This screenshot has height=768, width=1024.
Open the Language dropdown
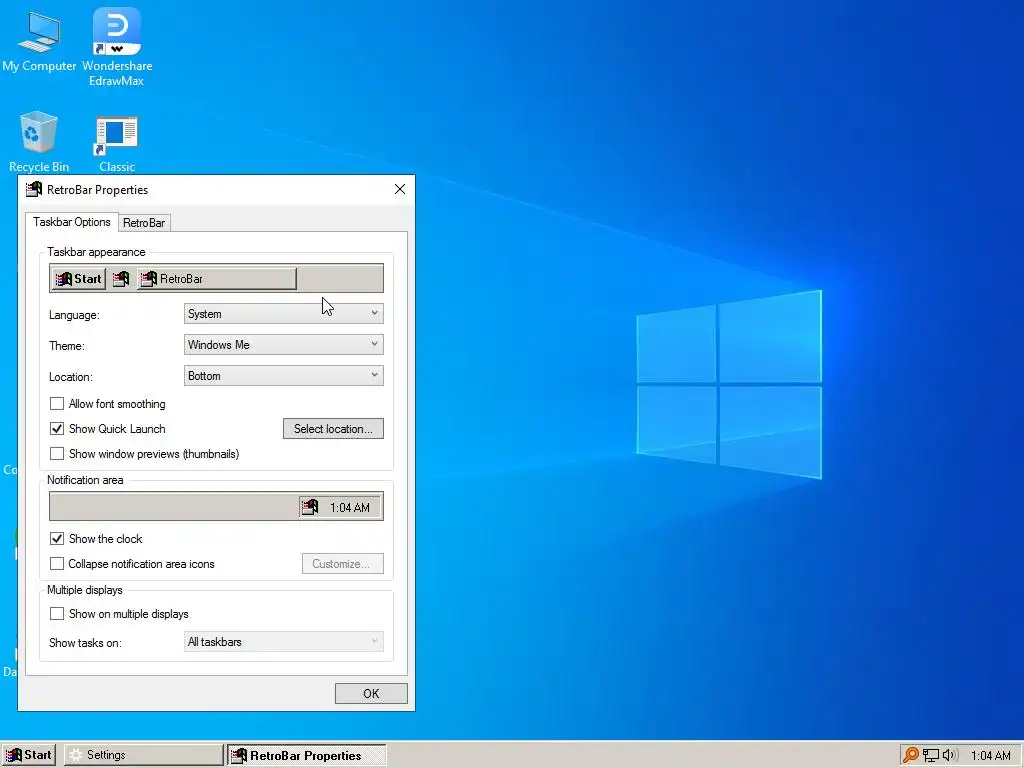[x=283, y=313]
